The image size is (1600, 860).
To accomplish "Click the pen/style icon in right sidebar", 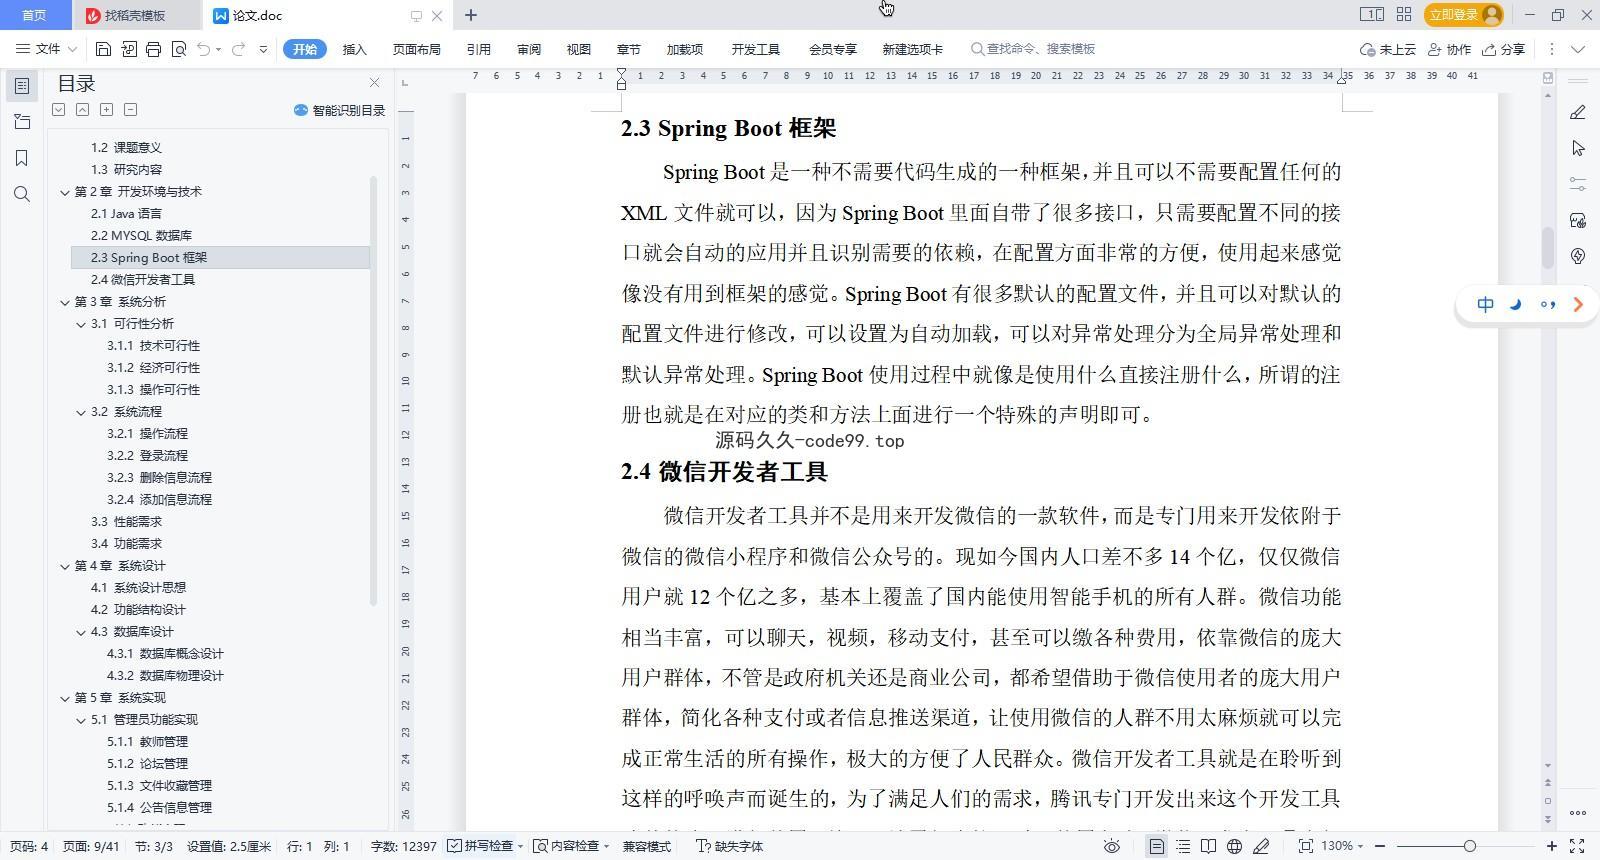I will click(1578, 112).
